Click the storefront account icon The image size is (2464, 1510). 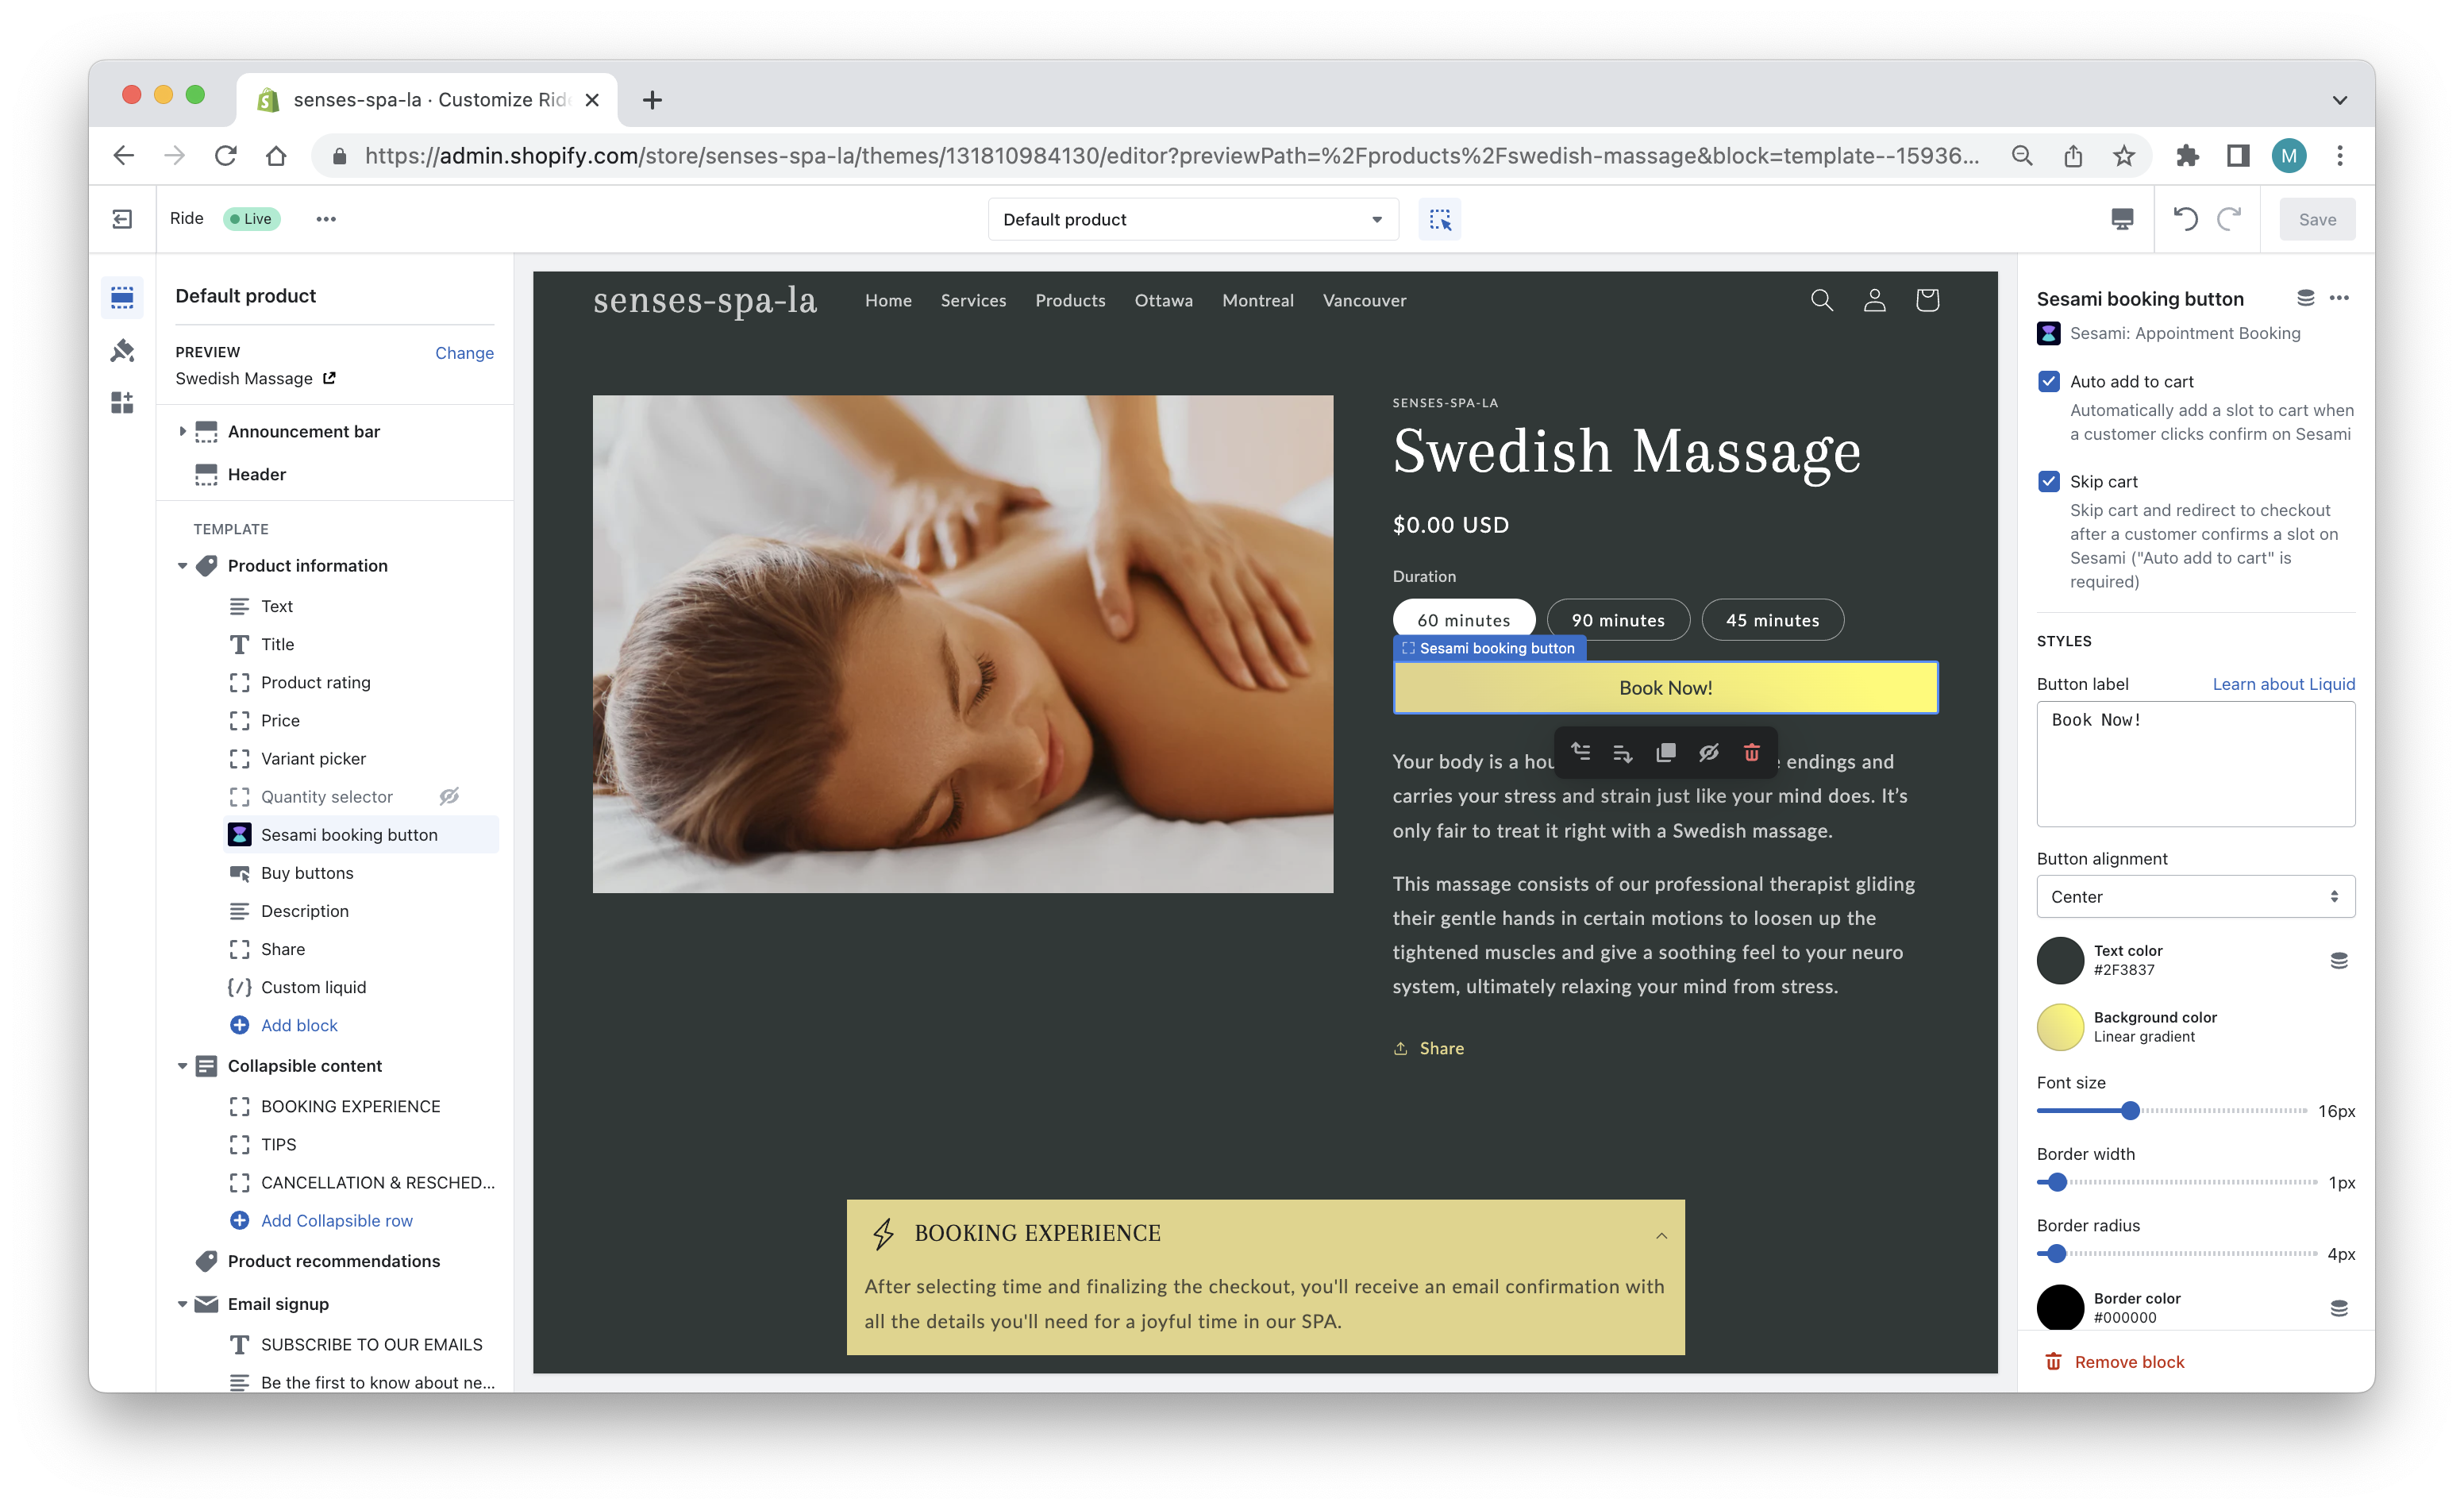[1875, 300]
